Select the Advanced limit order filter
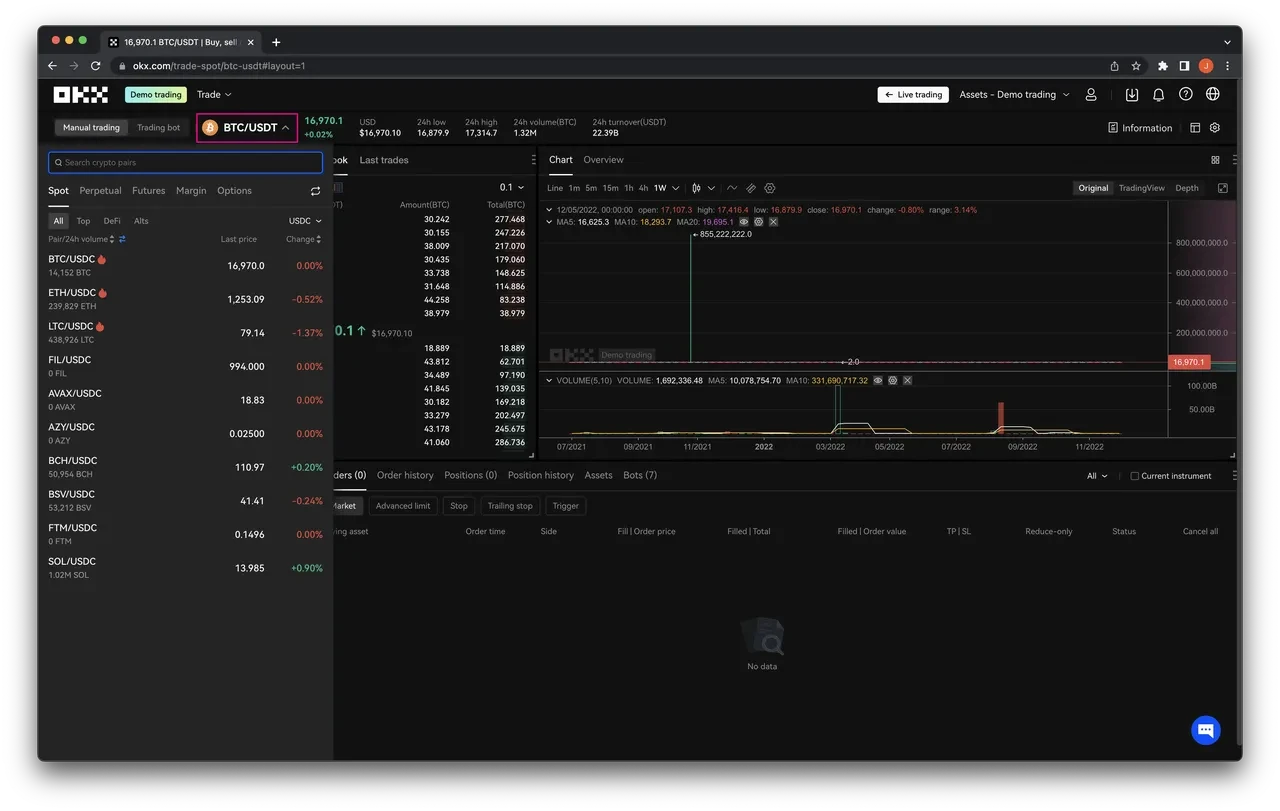This screenshot has height=811, width=1280. [x=403, y=506]
